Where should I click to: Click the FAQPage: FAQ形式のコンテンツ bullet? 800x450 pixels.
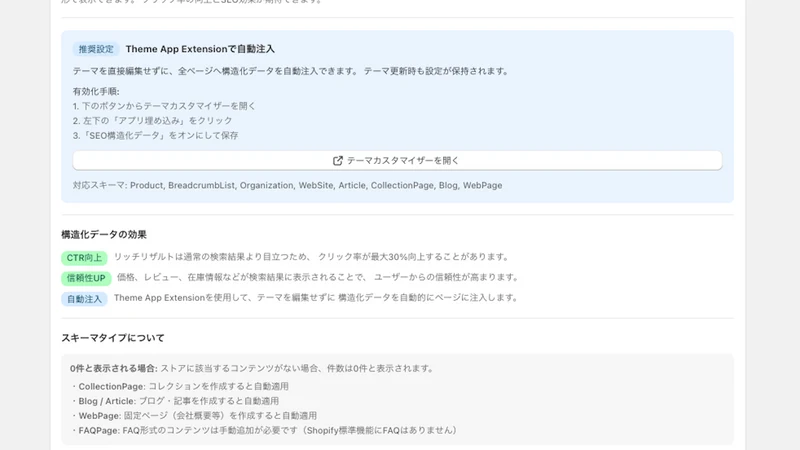click(265, 431)
